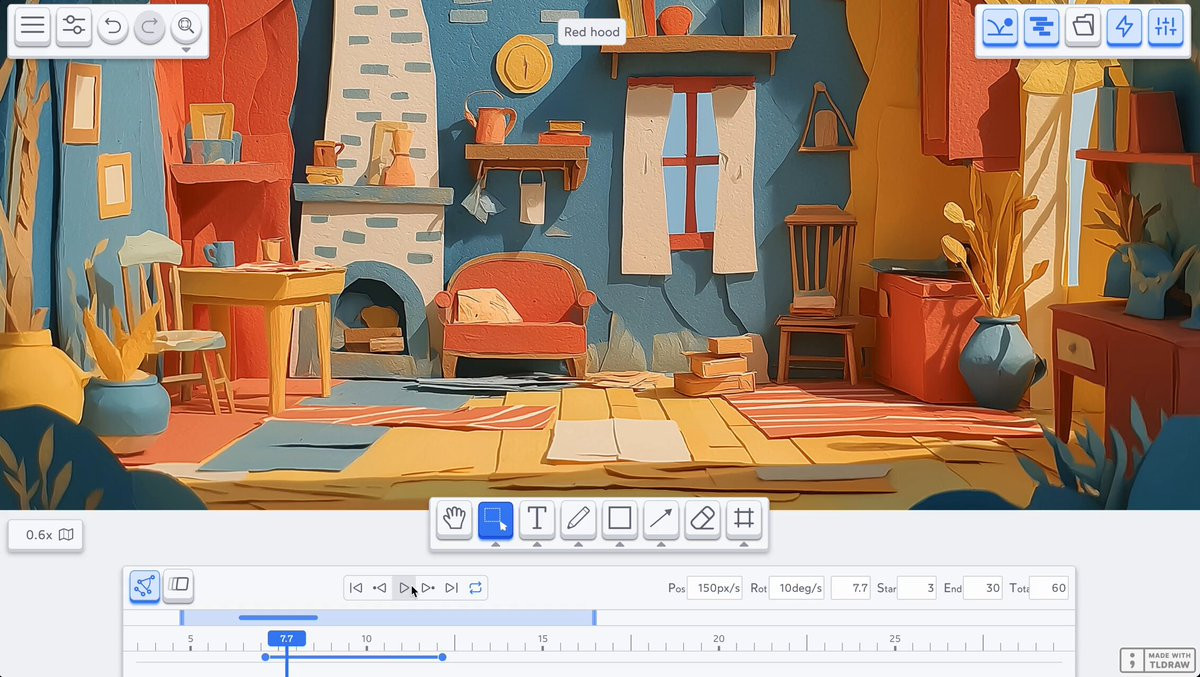Select the Text tool
Viewport: 1200px width, 677px height.
537,519
